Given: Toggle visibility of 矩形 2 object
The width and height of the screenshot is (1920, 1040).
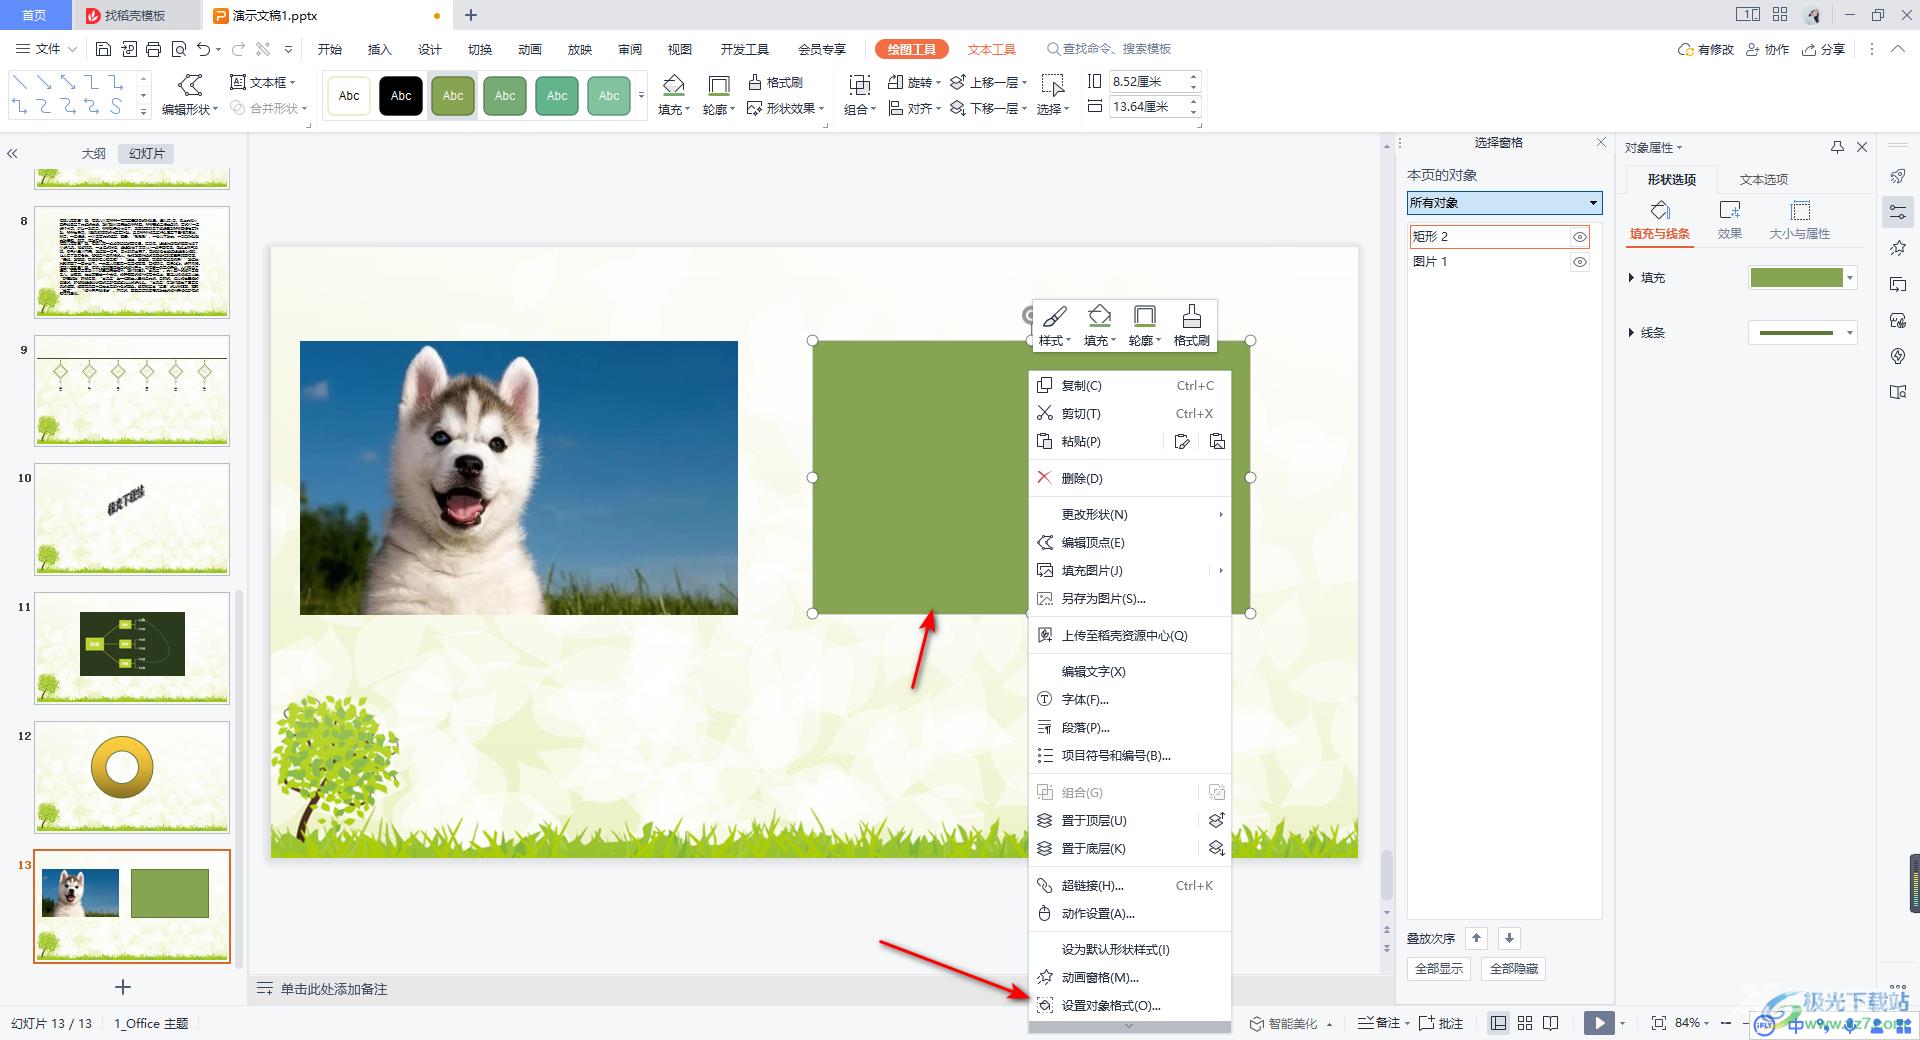Looking at the screenshot, I should (1580, 237).
